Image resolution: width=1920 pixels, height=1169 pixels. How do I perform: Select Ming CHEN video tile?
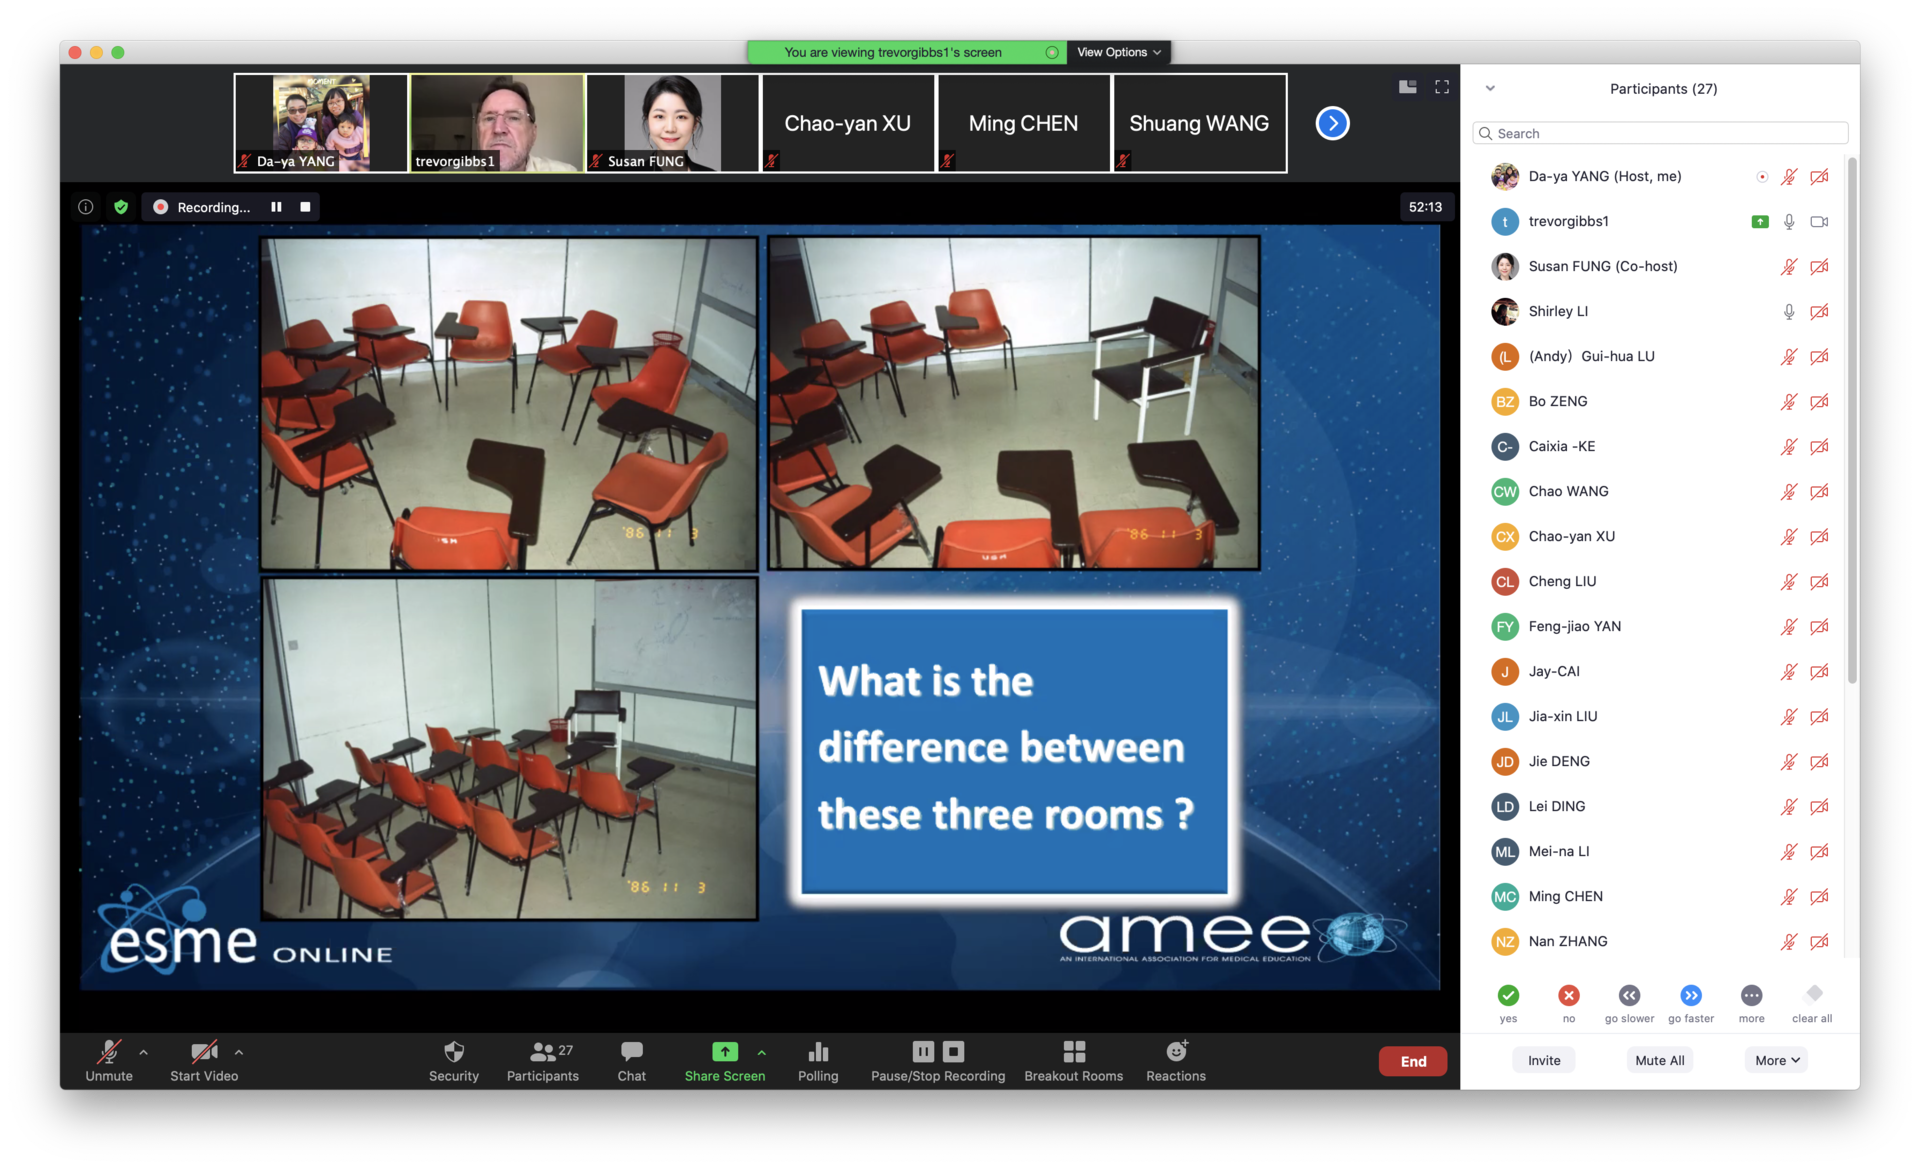[1023, 123]
